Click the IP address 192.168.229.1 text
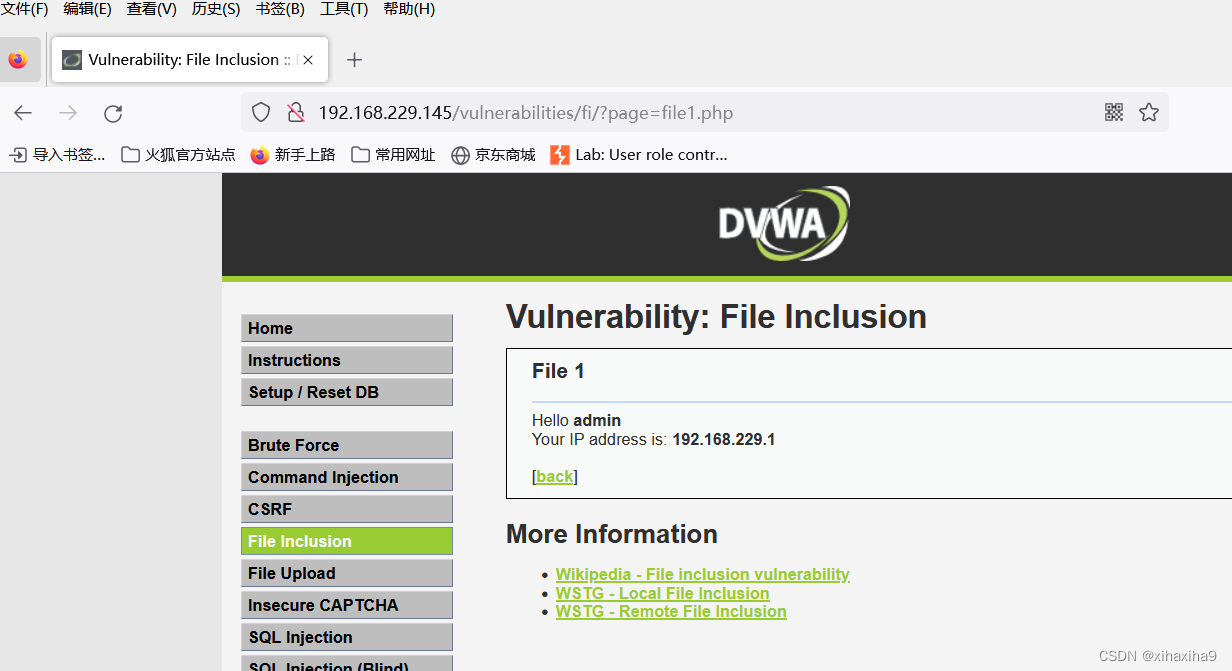Image resolution: width=1232 pixels, height=671 pixels. pos(724,439)
